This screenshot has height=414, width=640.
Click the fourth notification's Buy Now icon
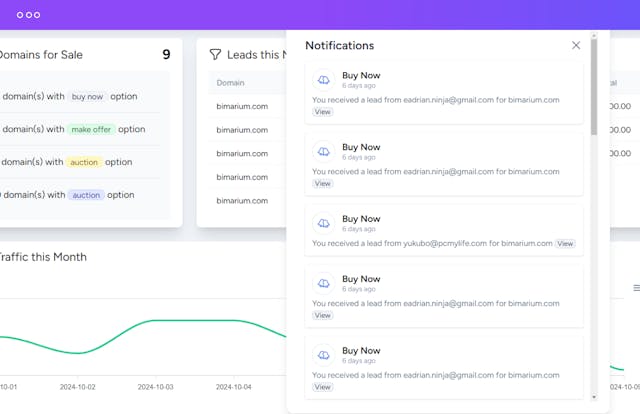323,283
